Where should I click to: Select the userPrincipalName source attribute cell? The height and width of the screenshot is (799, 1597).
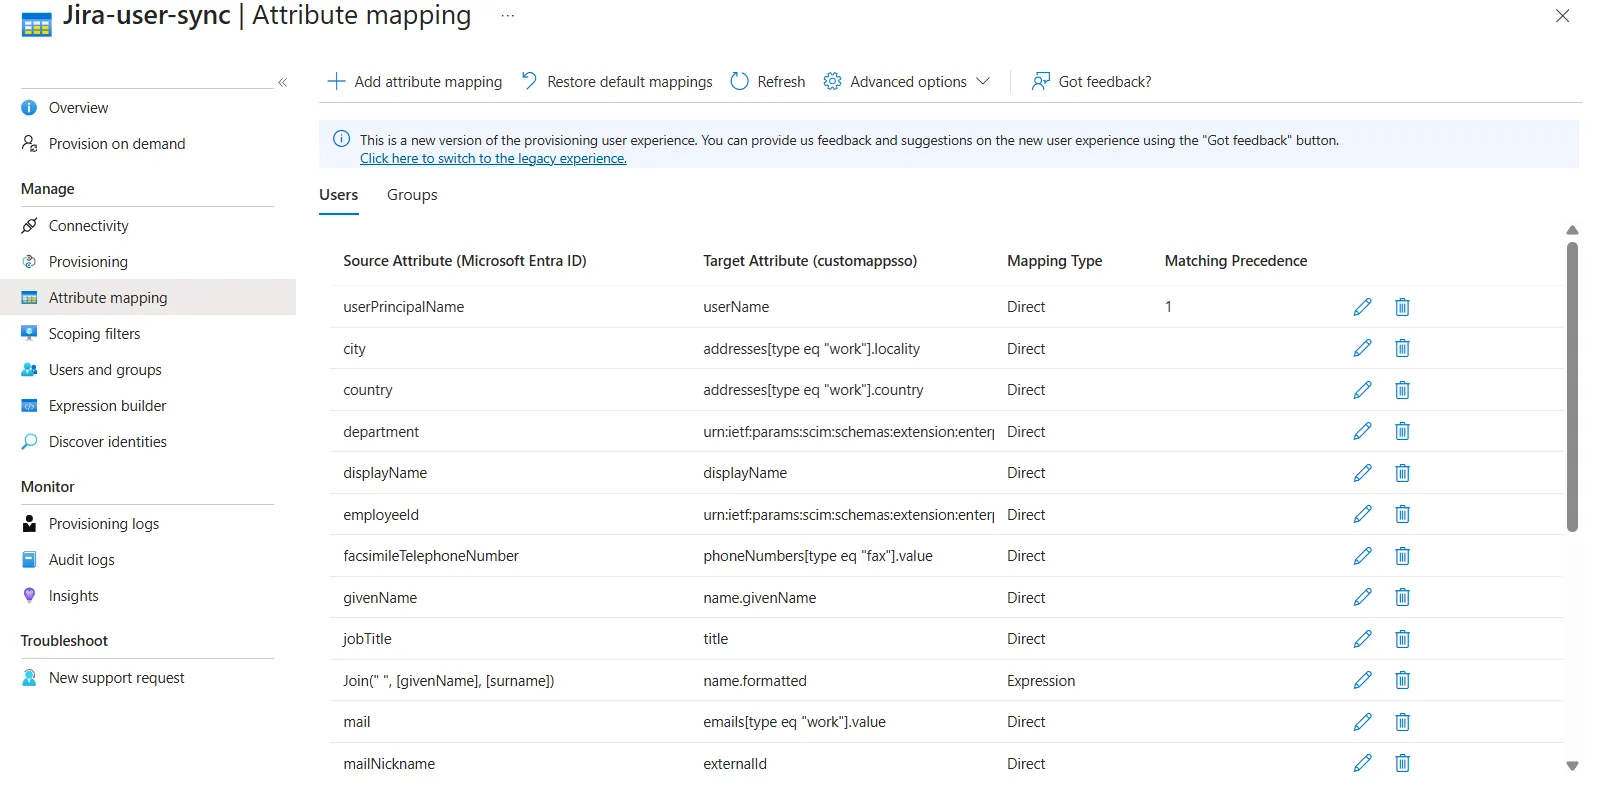pos(404,307)
